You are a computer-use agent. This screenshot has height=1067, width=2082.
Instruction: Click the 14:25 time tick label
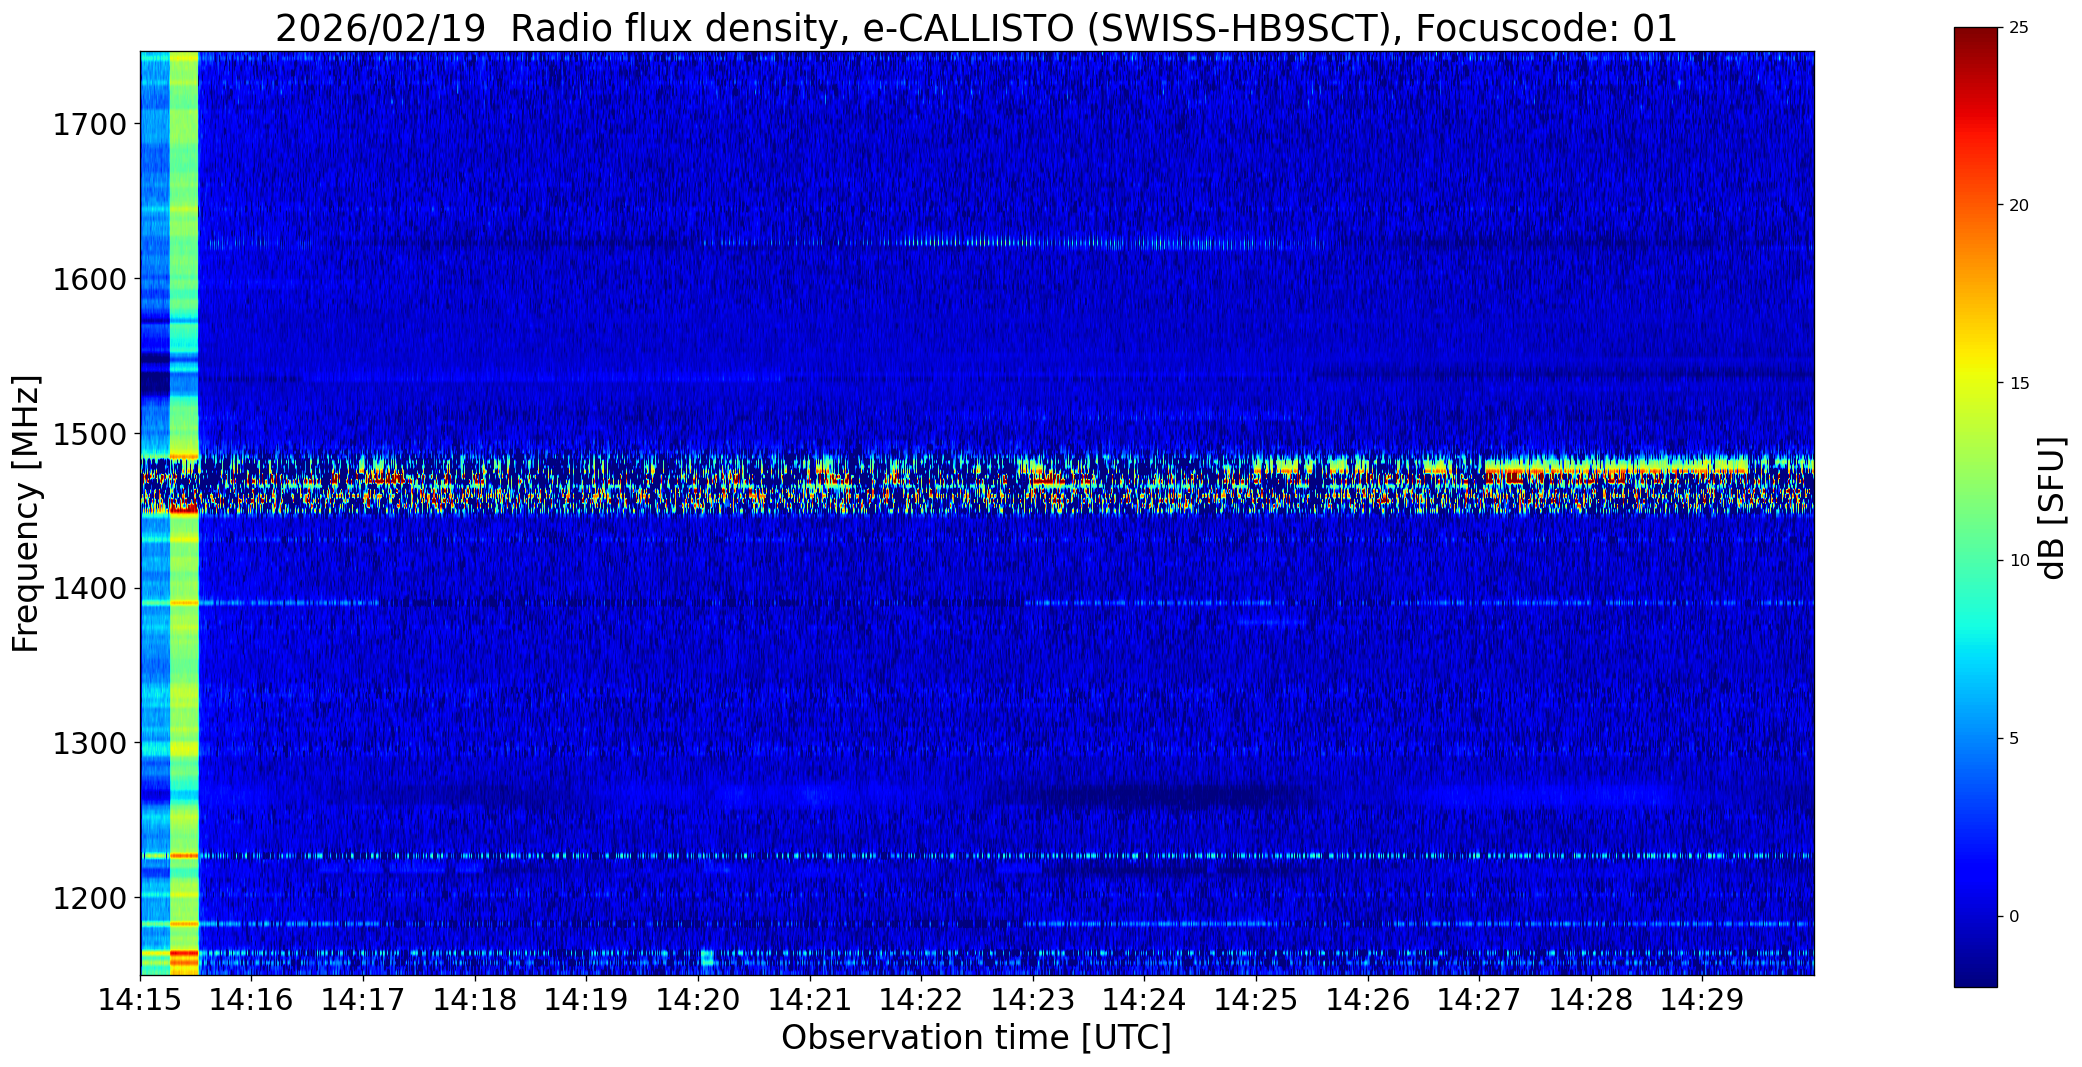coord(1256,999)
